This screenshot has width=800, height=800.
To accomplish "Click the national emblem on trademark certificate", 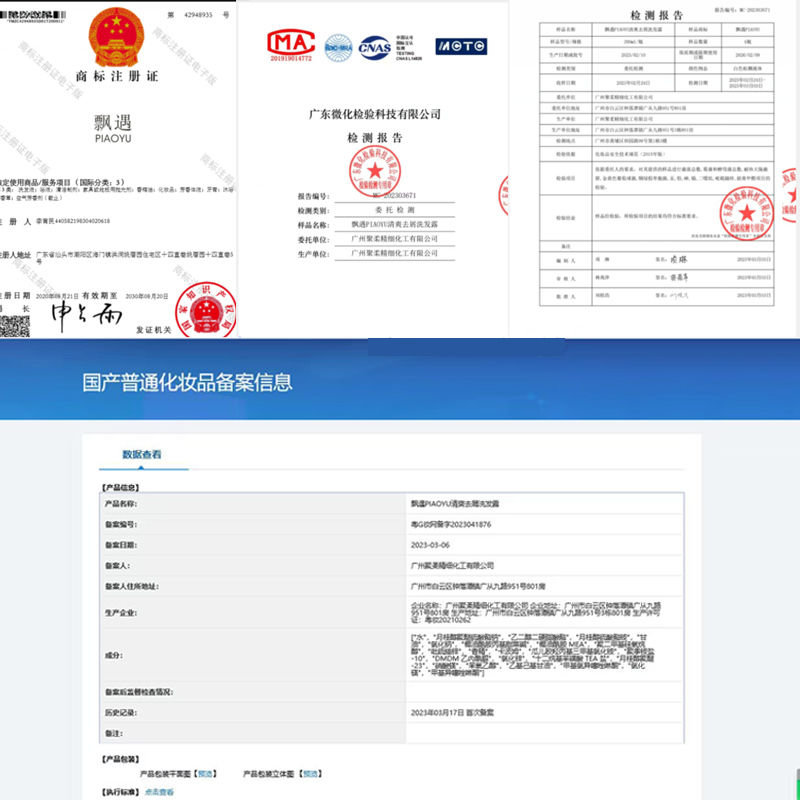I will pos(116,36).
